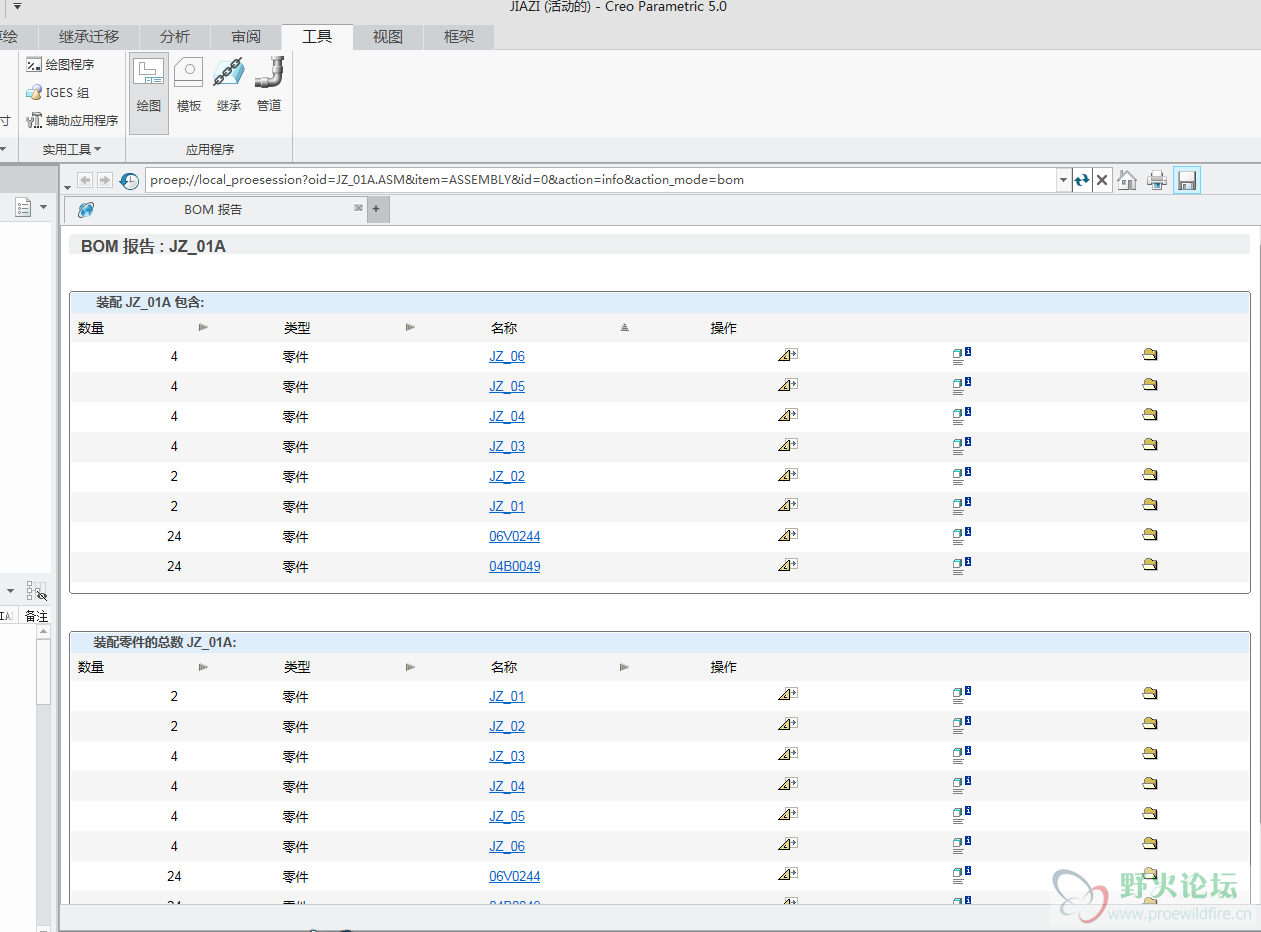This screenshot has width=1261, height=932.
Task: Open JZ_05 folder icon in 总数 table
Action: tap(1150, 815)
